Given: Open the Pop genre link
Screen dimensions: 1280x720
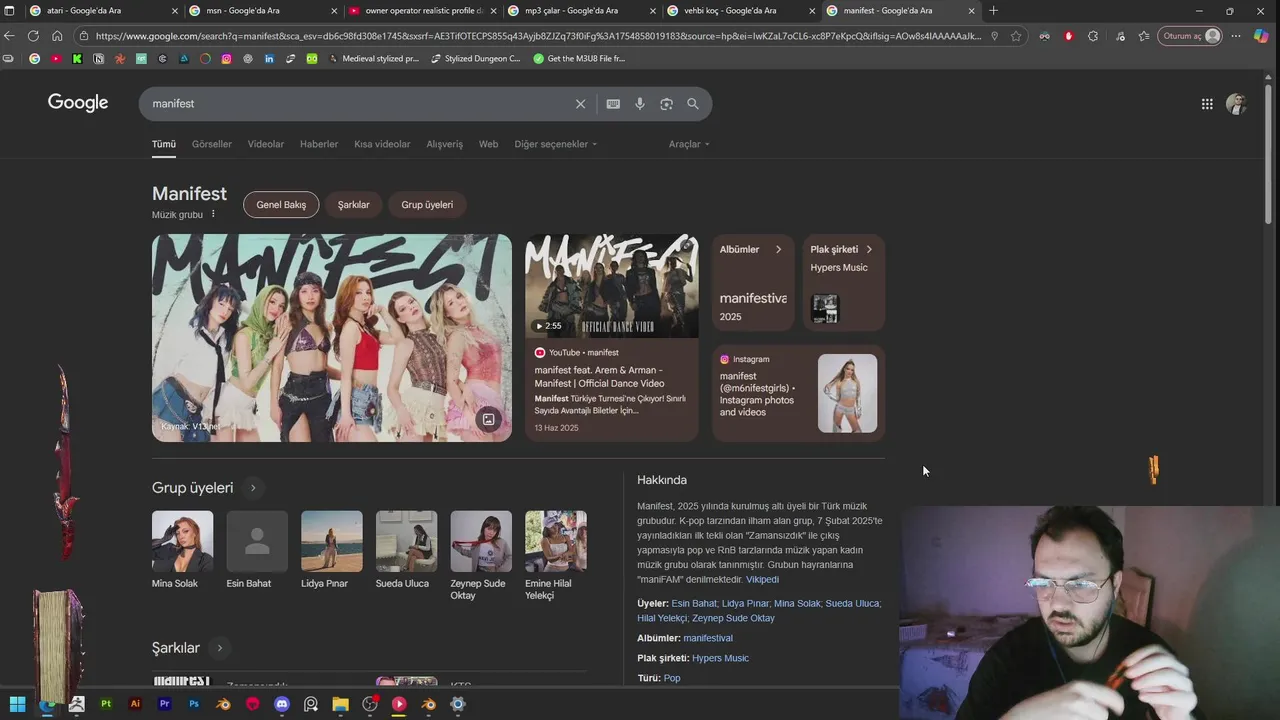Looking at the screenshot, I should 672,678.
